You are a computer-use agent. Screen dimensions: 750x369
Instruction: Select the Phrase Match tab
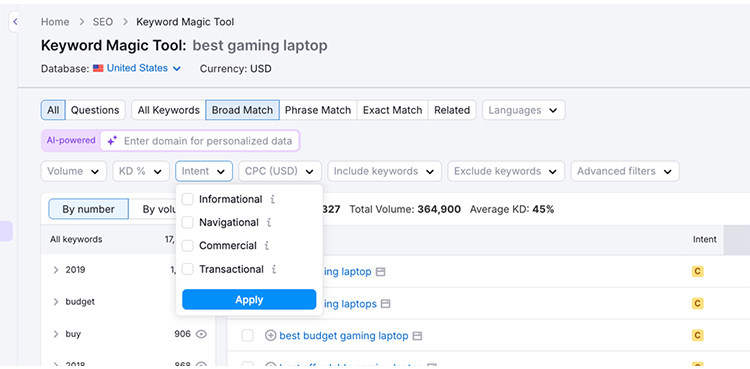[318, 110]
